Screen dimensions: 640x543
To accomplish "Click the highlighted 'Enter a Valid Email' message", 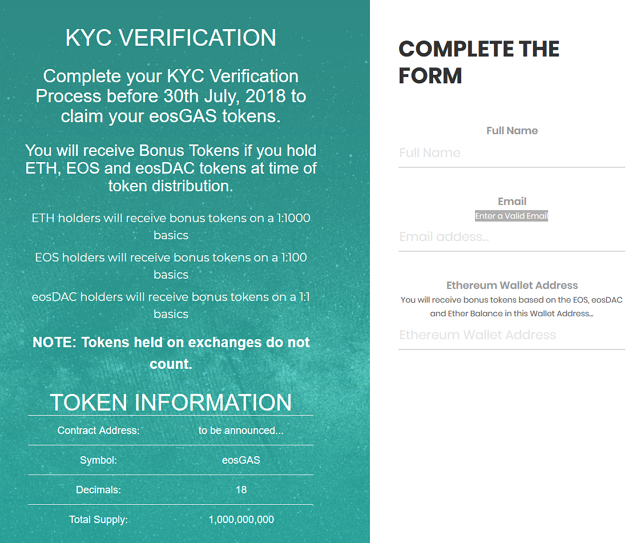I will 512,216.
